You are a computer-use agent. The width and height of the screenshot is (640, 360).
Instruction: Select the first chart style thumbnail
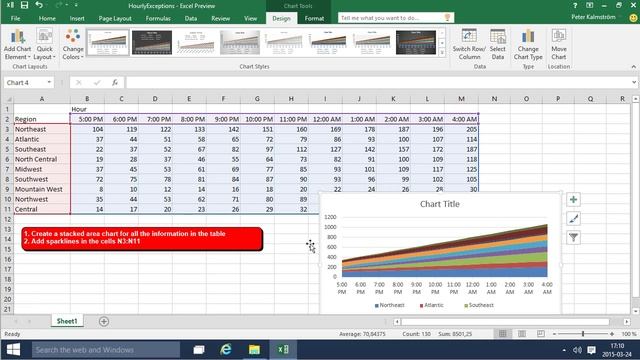108,42
